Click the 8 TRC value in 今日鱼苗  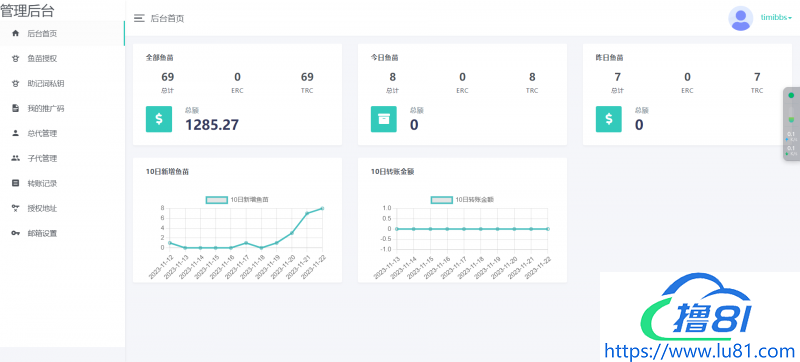coord(532,77)
